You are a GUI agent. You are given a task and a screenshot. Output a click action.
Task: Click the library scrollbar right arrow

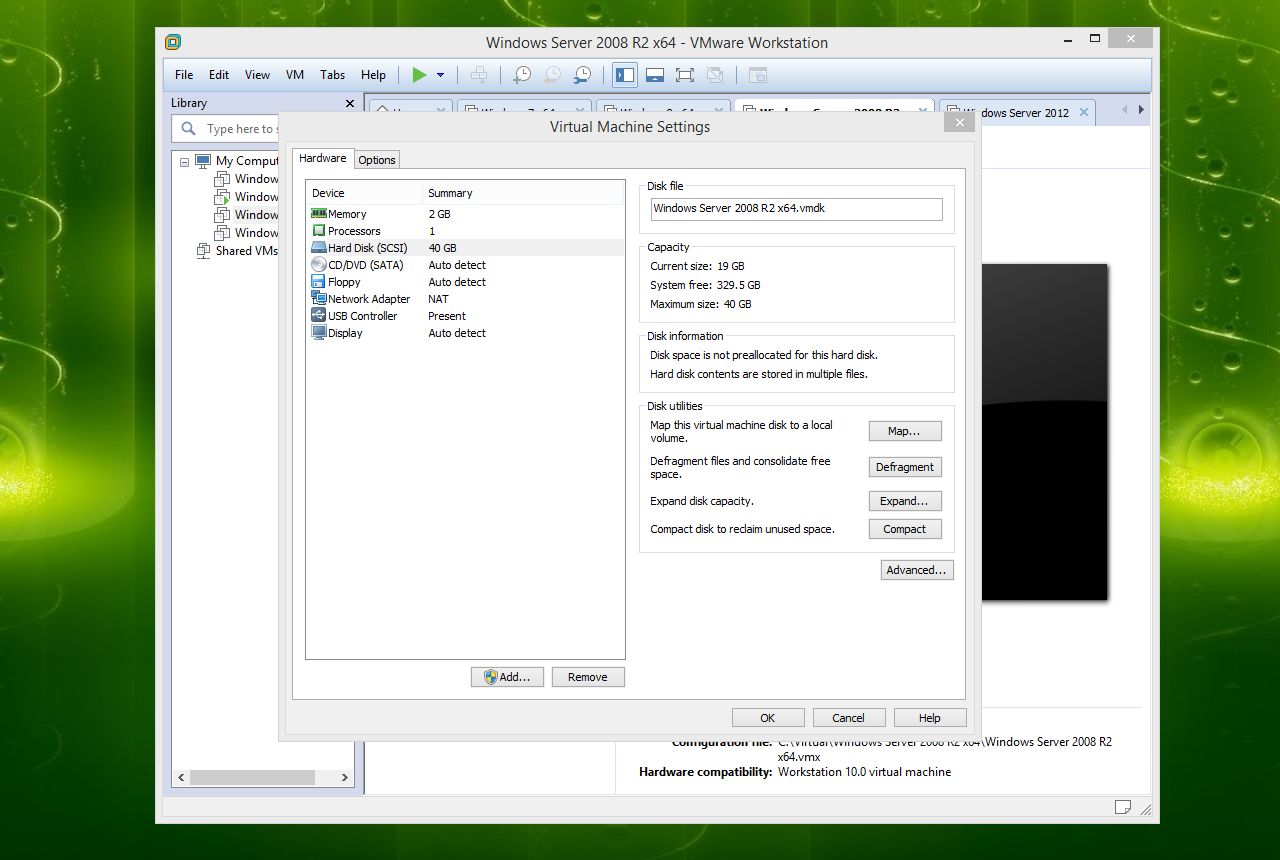(x=345, y=777)
